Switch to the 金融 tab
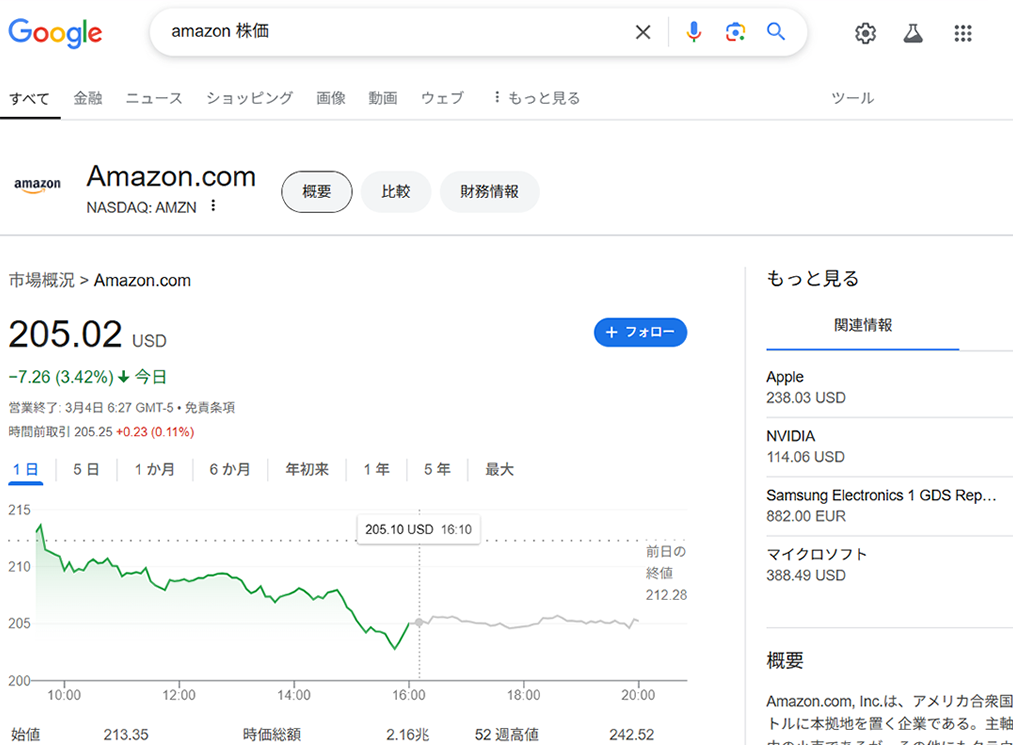The image size is (1013, 745). point(88,98)
